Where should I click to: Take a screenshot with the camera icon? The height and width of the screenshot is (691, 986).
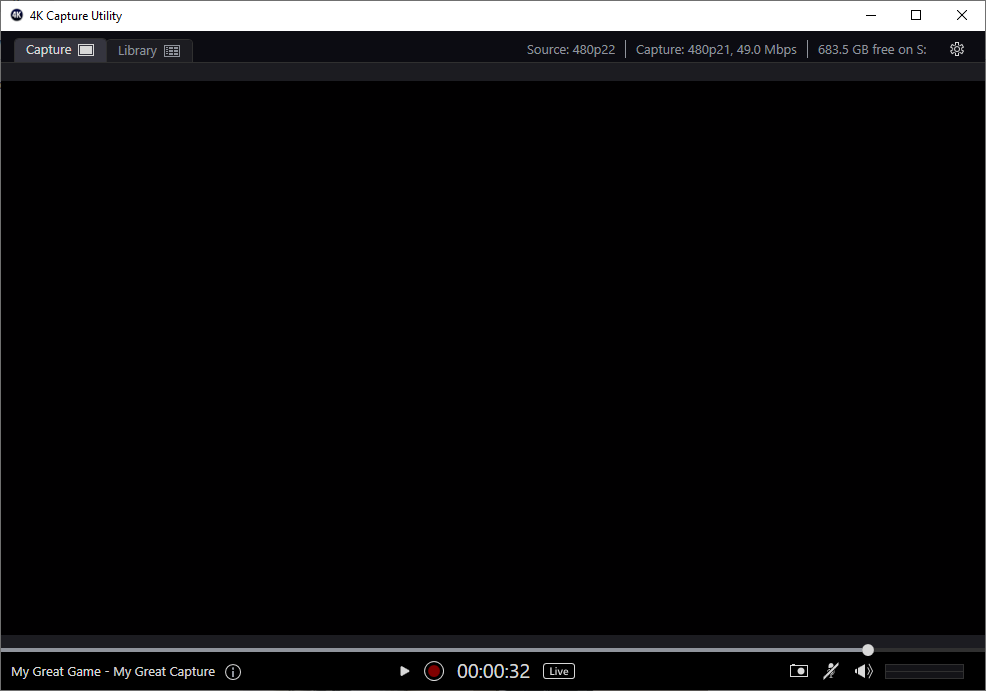pyautogui.click(x=798, y=671)
